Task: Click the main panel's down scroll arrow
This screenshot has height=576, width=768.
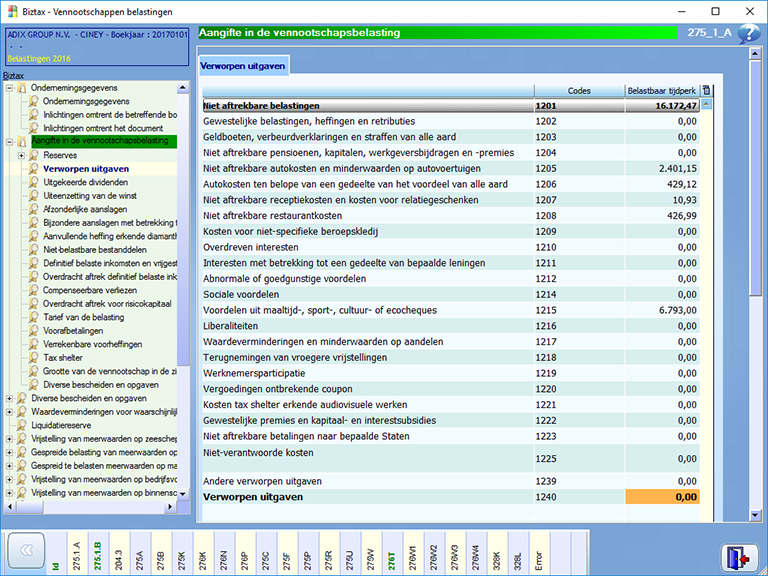Action: [755, 515]
